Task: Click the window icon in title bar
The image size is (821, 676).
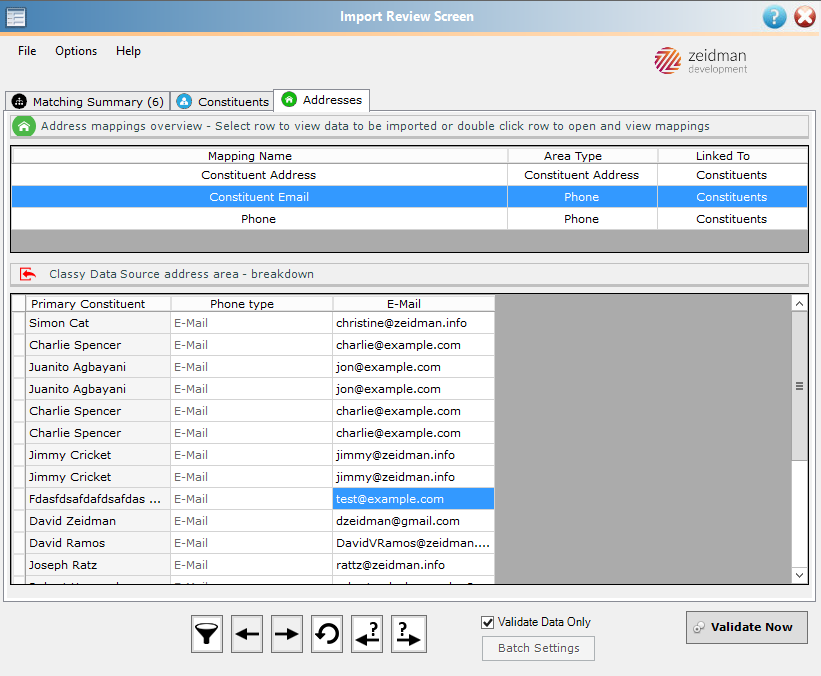Action: 16,17
